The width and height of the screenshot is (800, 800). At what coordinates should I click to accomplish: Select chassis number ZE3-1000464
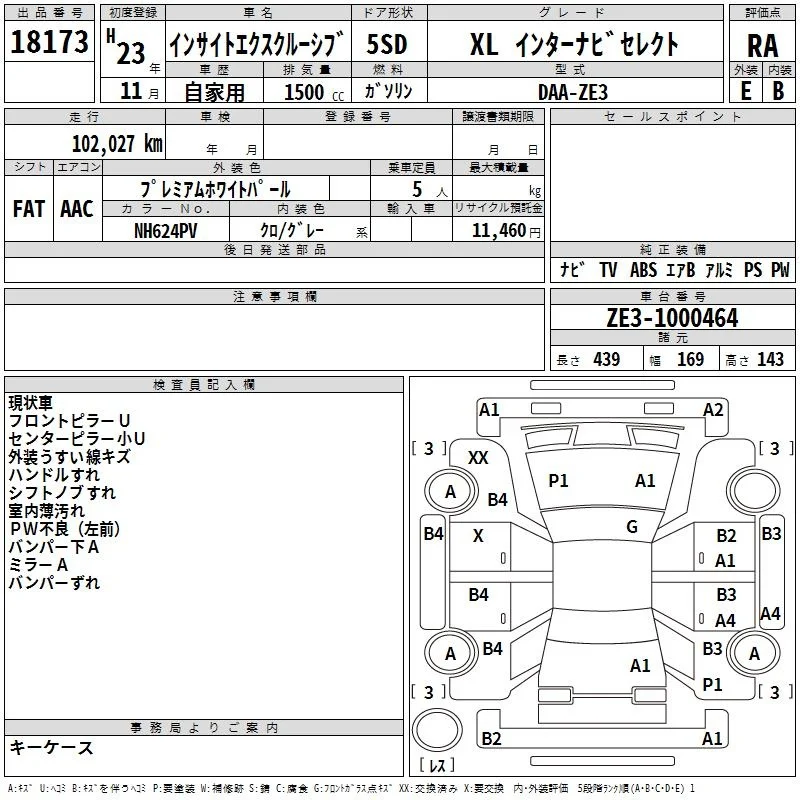click(x=672, y=318)
